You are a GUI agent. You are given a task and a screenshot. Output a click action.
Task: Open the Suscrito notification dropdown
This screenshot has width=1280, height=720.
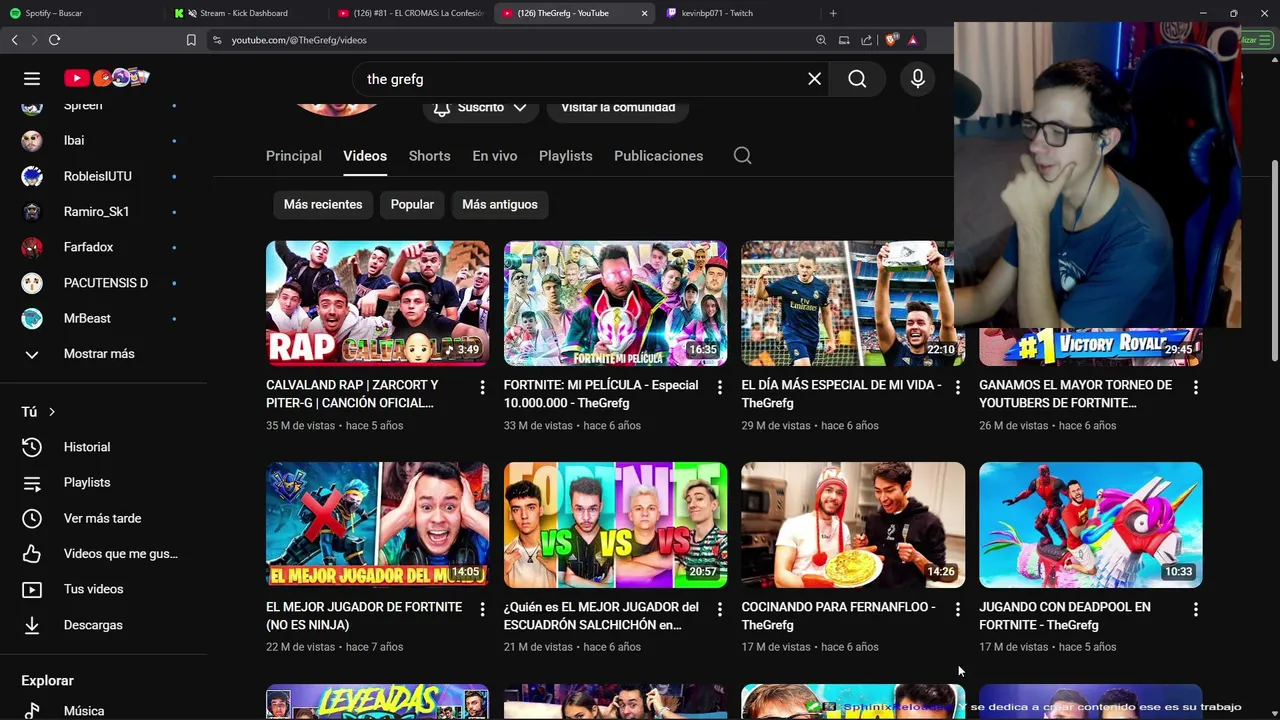(480, 107)
